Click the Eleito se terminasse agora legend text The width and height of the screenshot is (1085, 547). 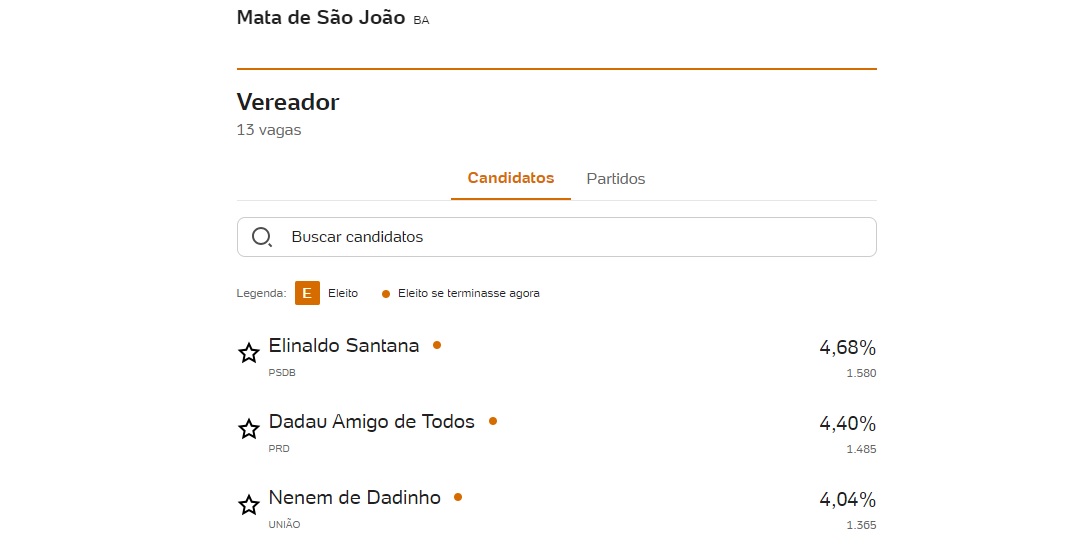click(x=468, y=293)
